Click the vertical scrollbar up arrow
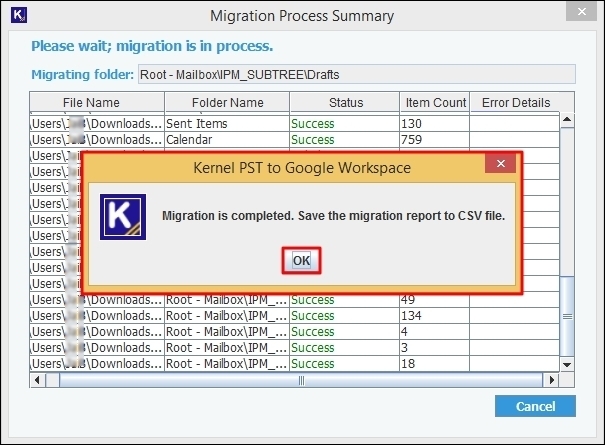Viewport: 605px width, 445px height. [x=567, y=119]
